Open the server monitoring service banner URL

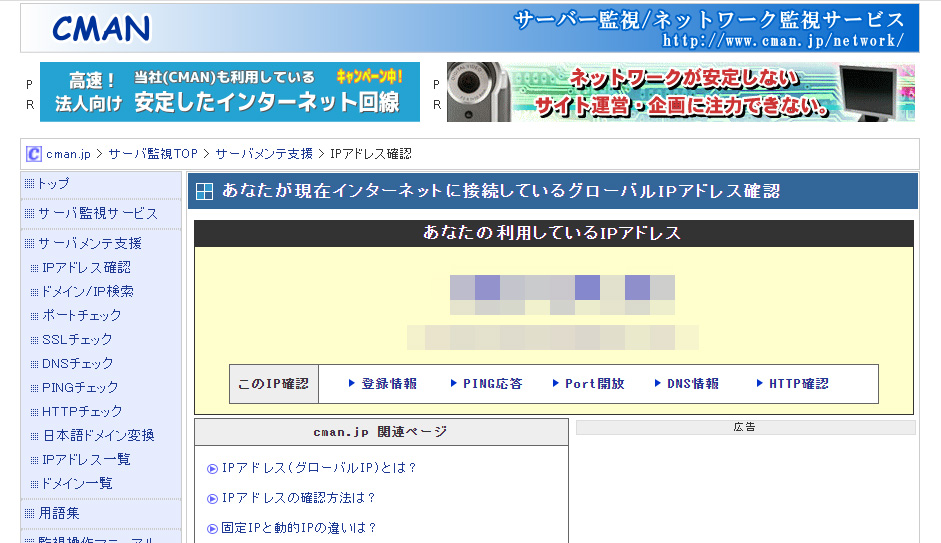click(783, 41)
